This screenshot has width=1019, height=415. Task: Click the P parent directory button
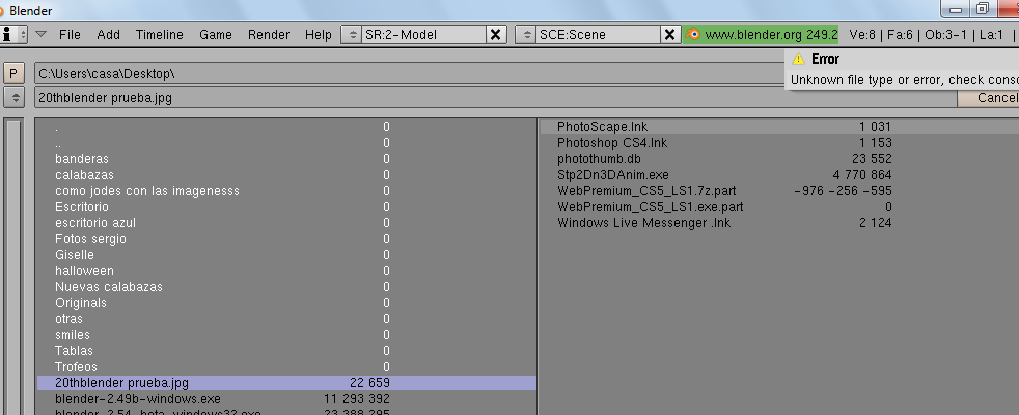(x=13, y=73)
